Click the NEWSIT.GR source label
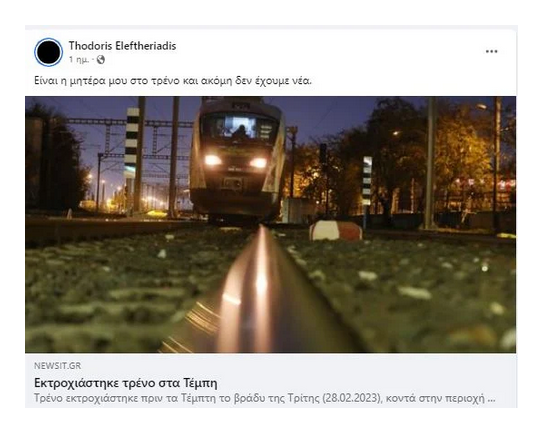 pos(57,365)
